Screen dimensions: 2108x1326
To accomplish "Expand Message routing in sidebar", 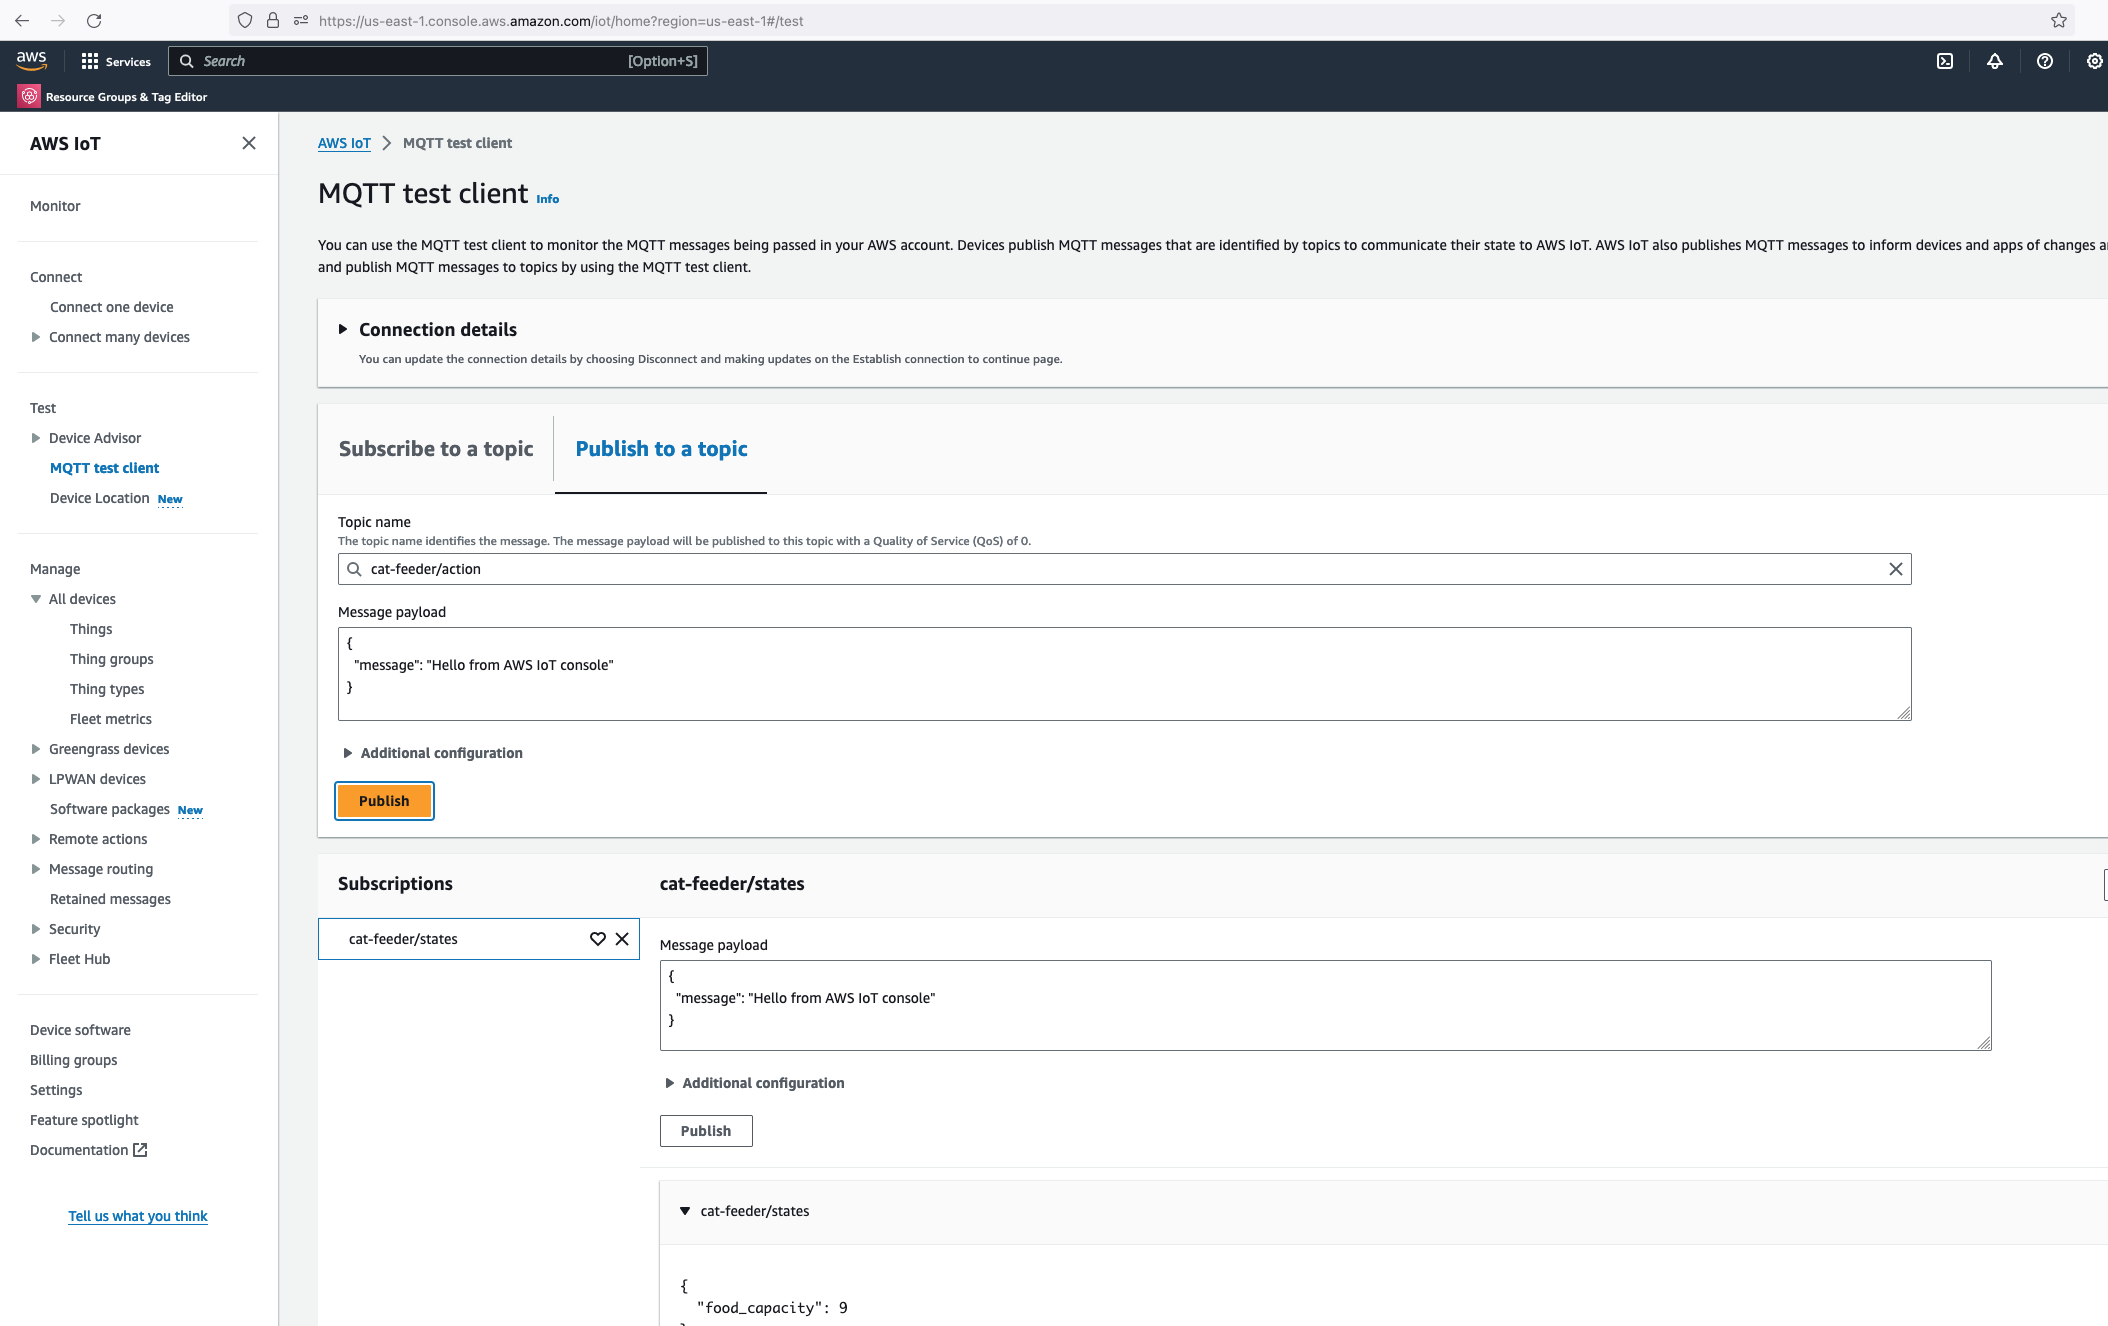I will [x=36, y=869].
